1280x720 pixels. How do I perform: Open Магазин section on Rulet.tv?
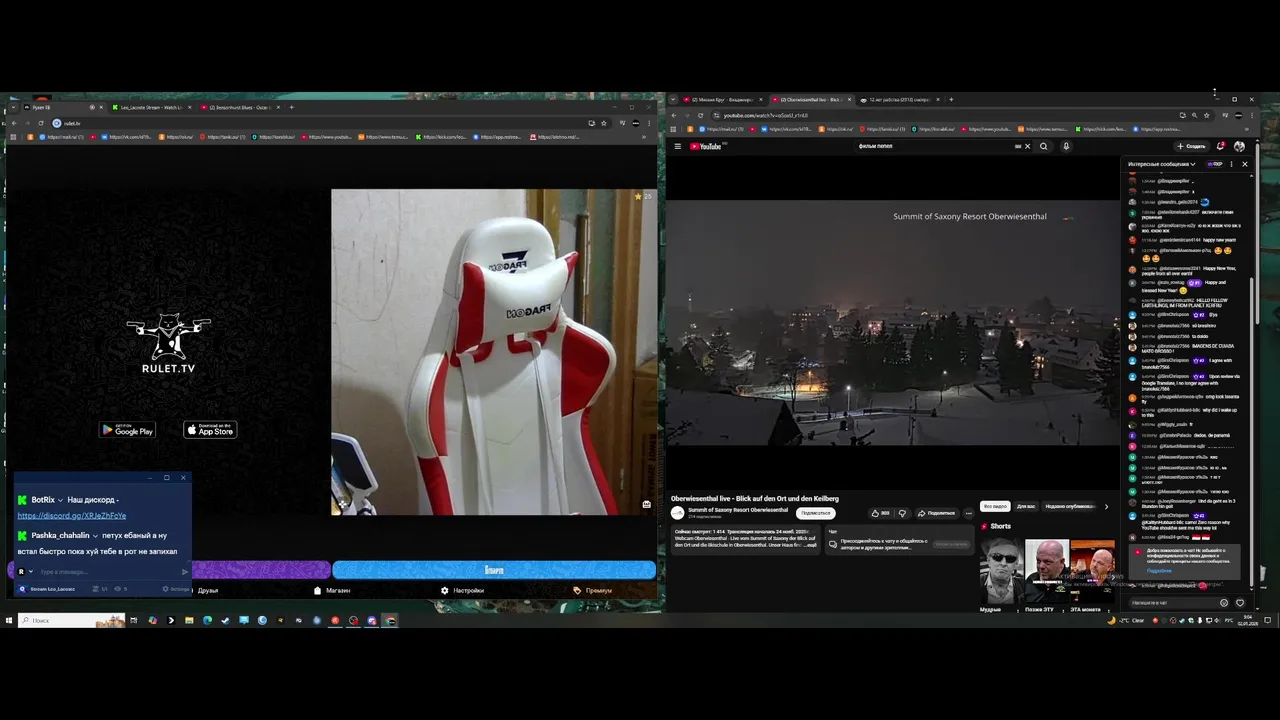tap(332, 590)
